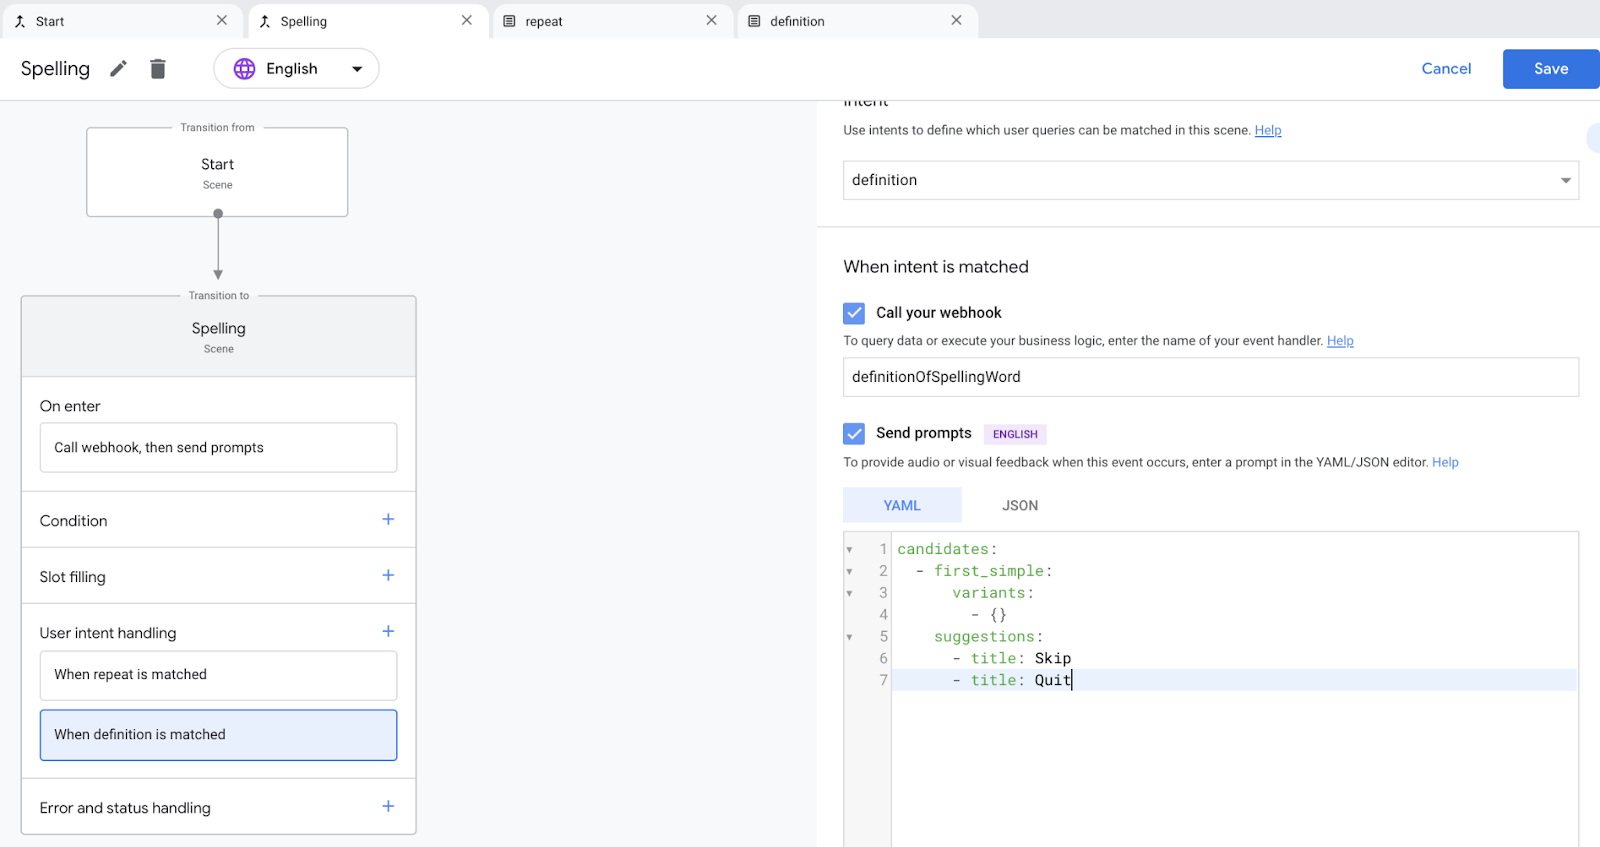Collapse the suggestions block in YAML editor
Viewport: 1600px width, 847px height.
850,637
